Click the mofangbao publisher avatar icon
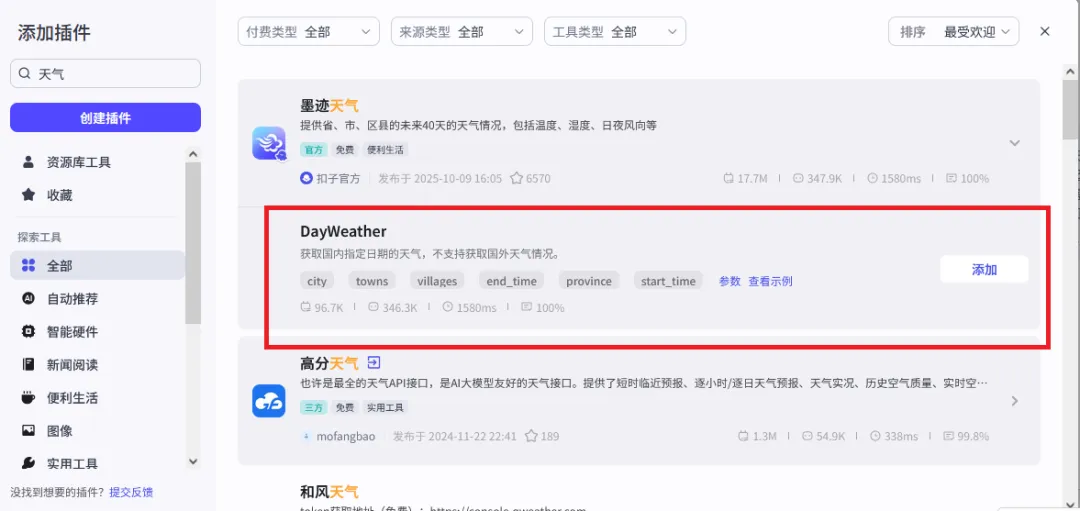Image resolution: width=1080 pixels, height=511 pixels. [x=307, y=436]
